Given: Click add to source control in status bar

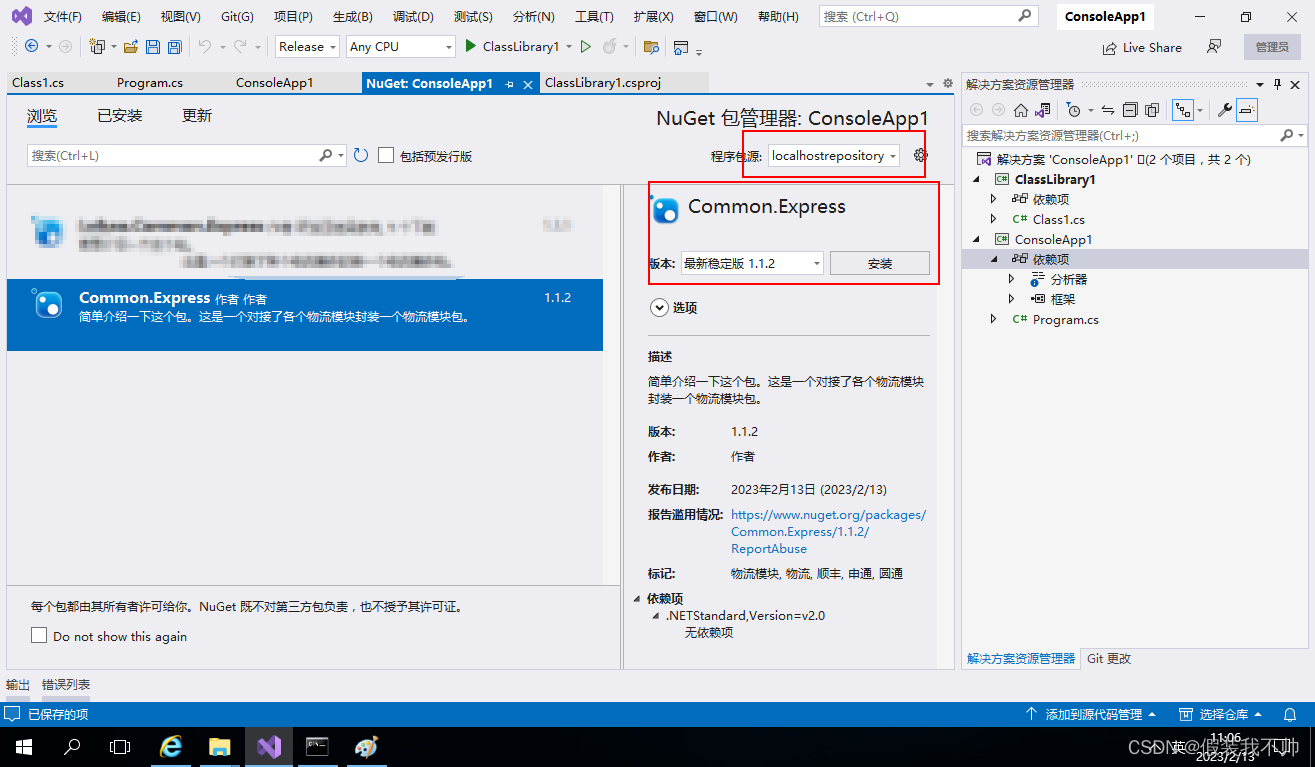Looking at the screenshot, I should tap(1091, 714).
